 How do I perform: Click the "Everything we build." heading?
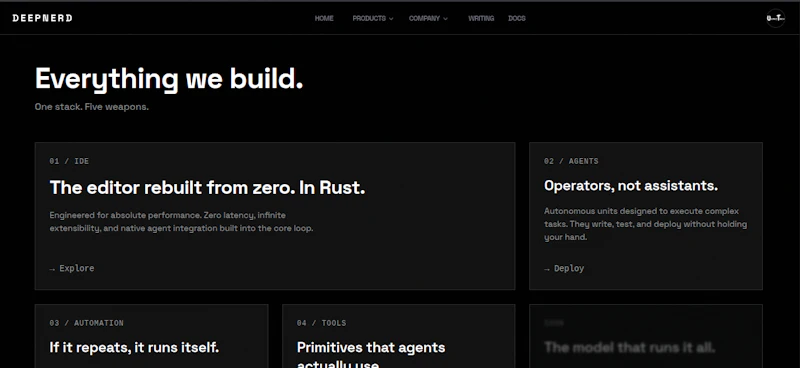(x=169, y=79)
